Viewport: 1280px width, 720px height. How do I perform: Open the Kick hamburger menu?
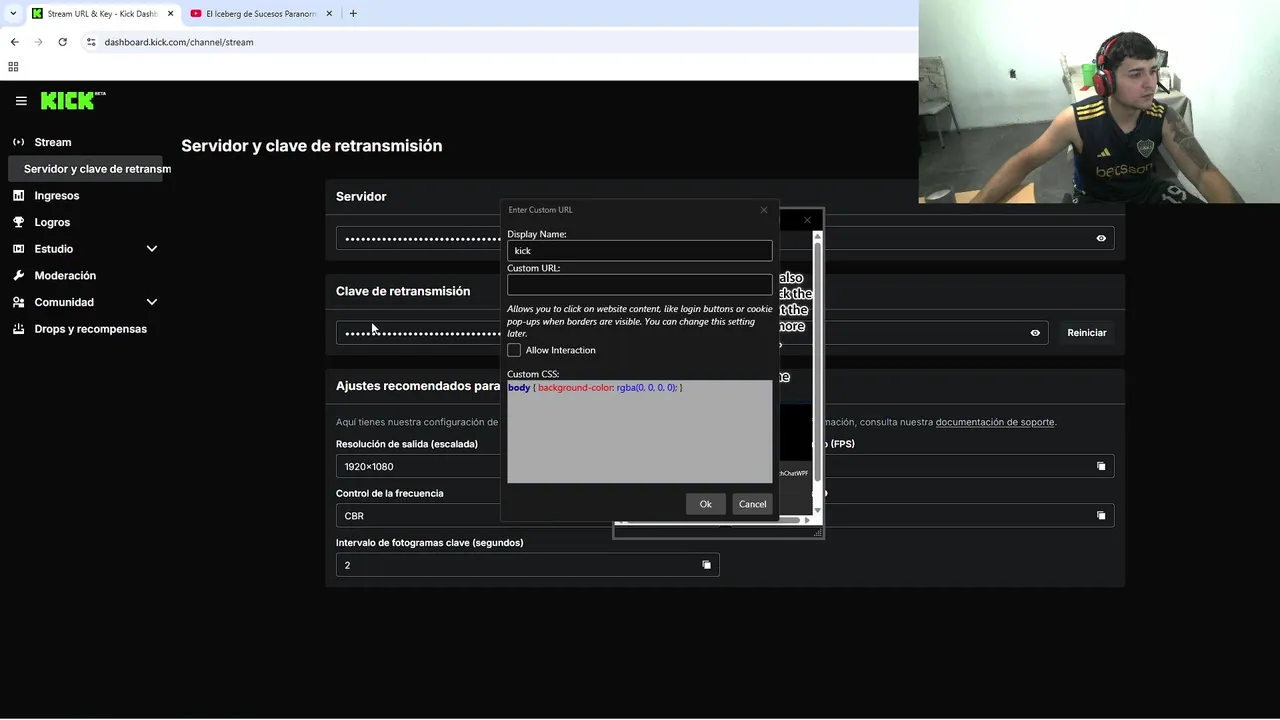point(21,101)
